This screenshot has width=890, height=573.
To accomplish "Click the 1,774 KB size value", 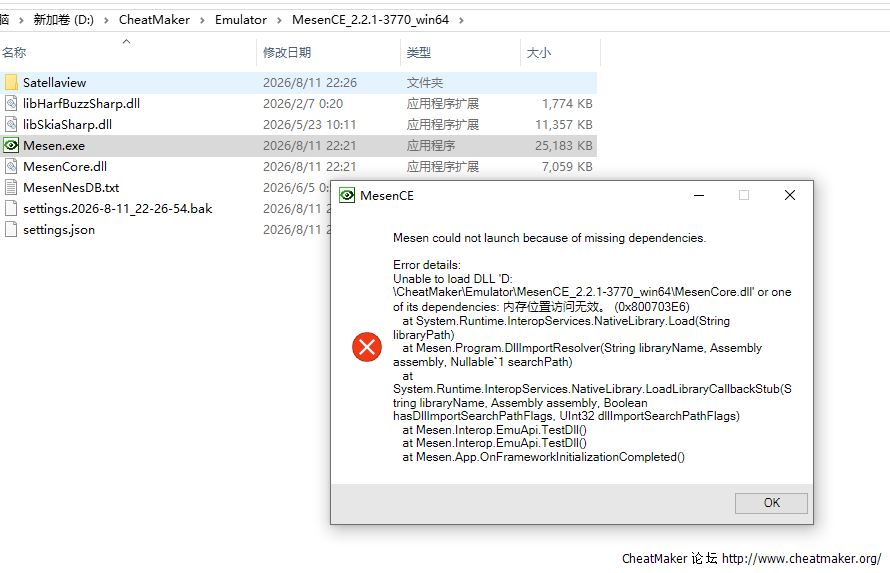I will [x=567, y=103].
